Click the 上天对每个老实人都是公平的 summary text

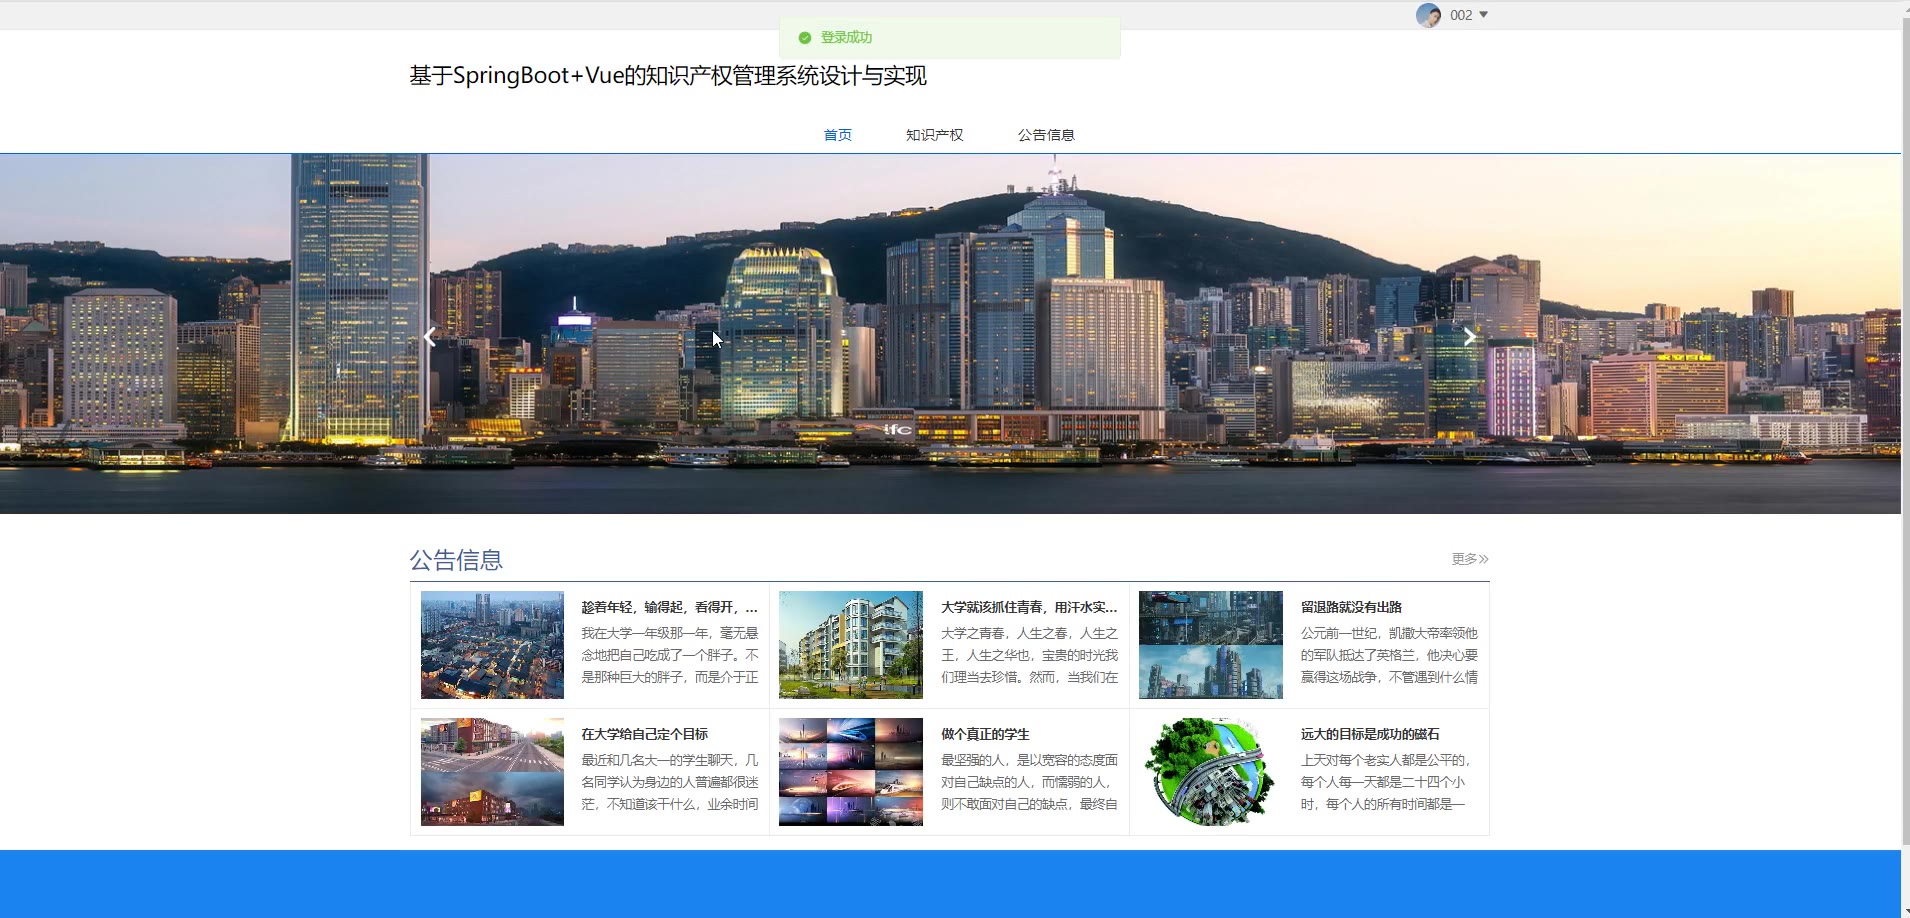pos(1386,782)
